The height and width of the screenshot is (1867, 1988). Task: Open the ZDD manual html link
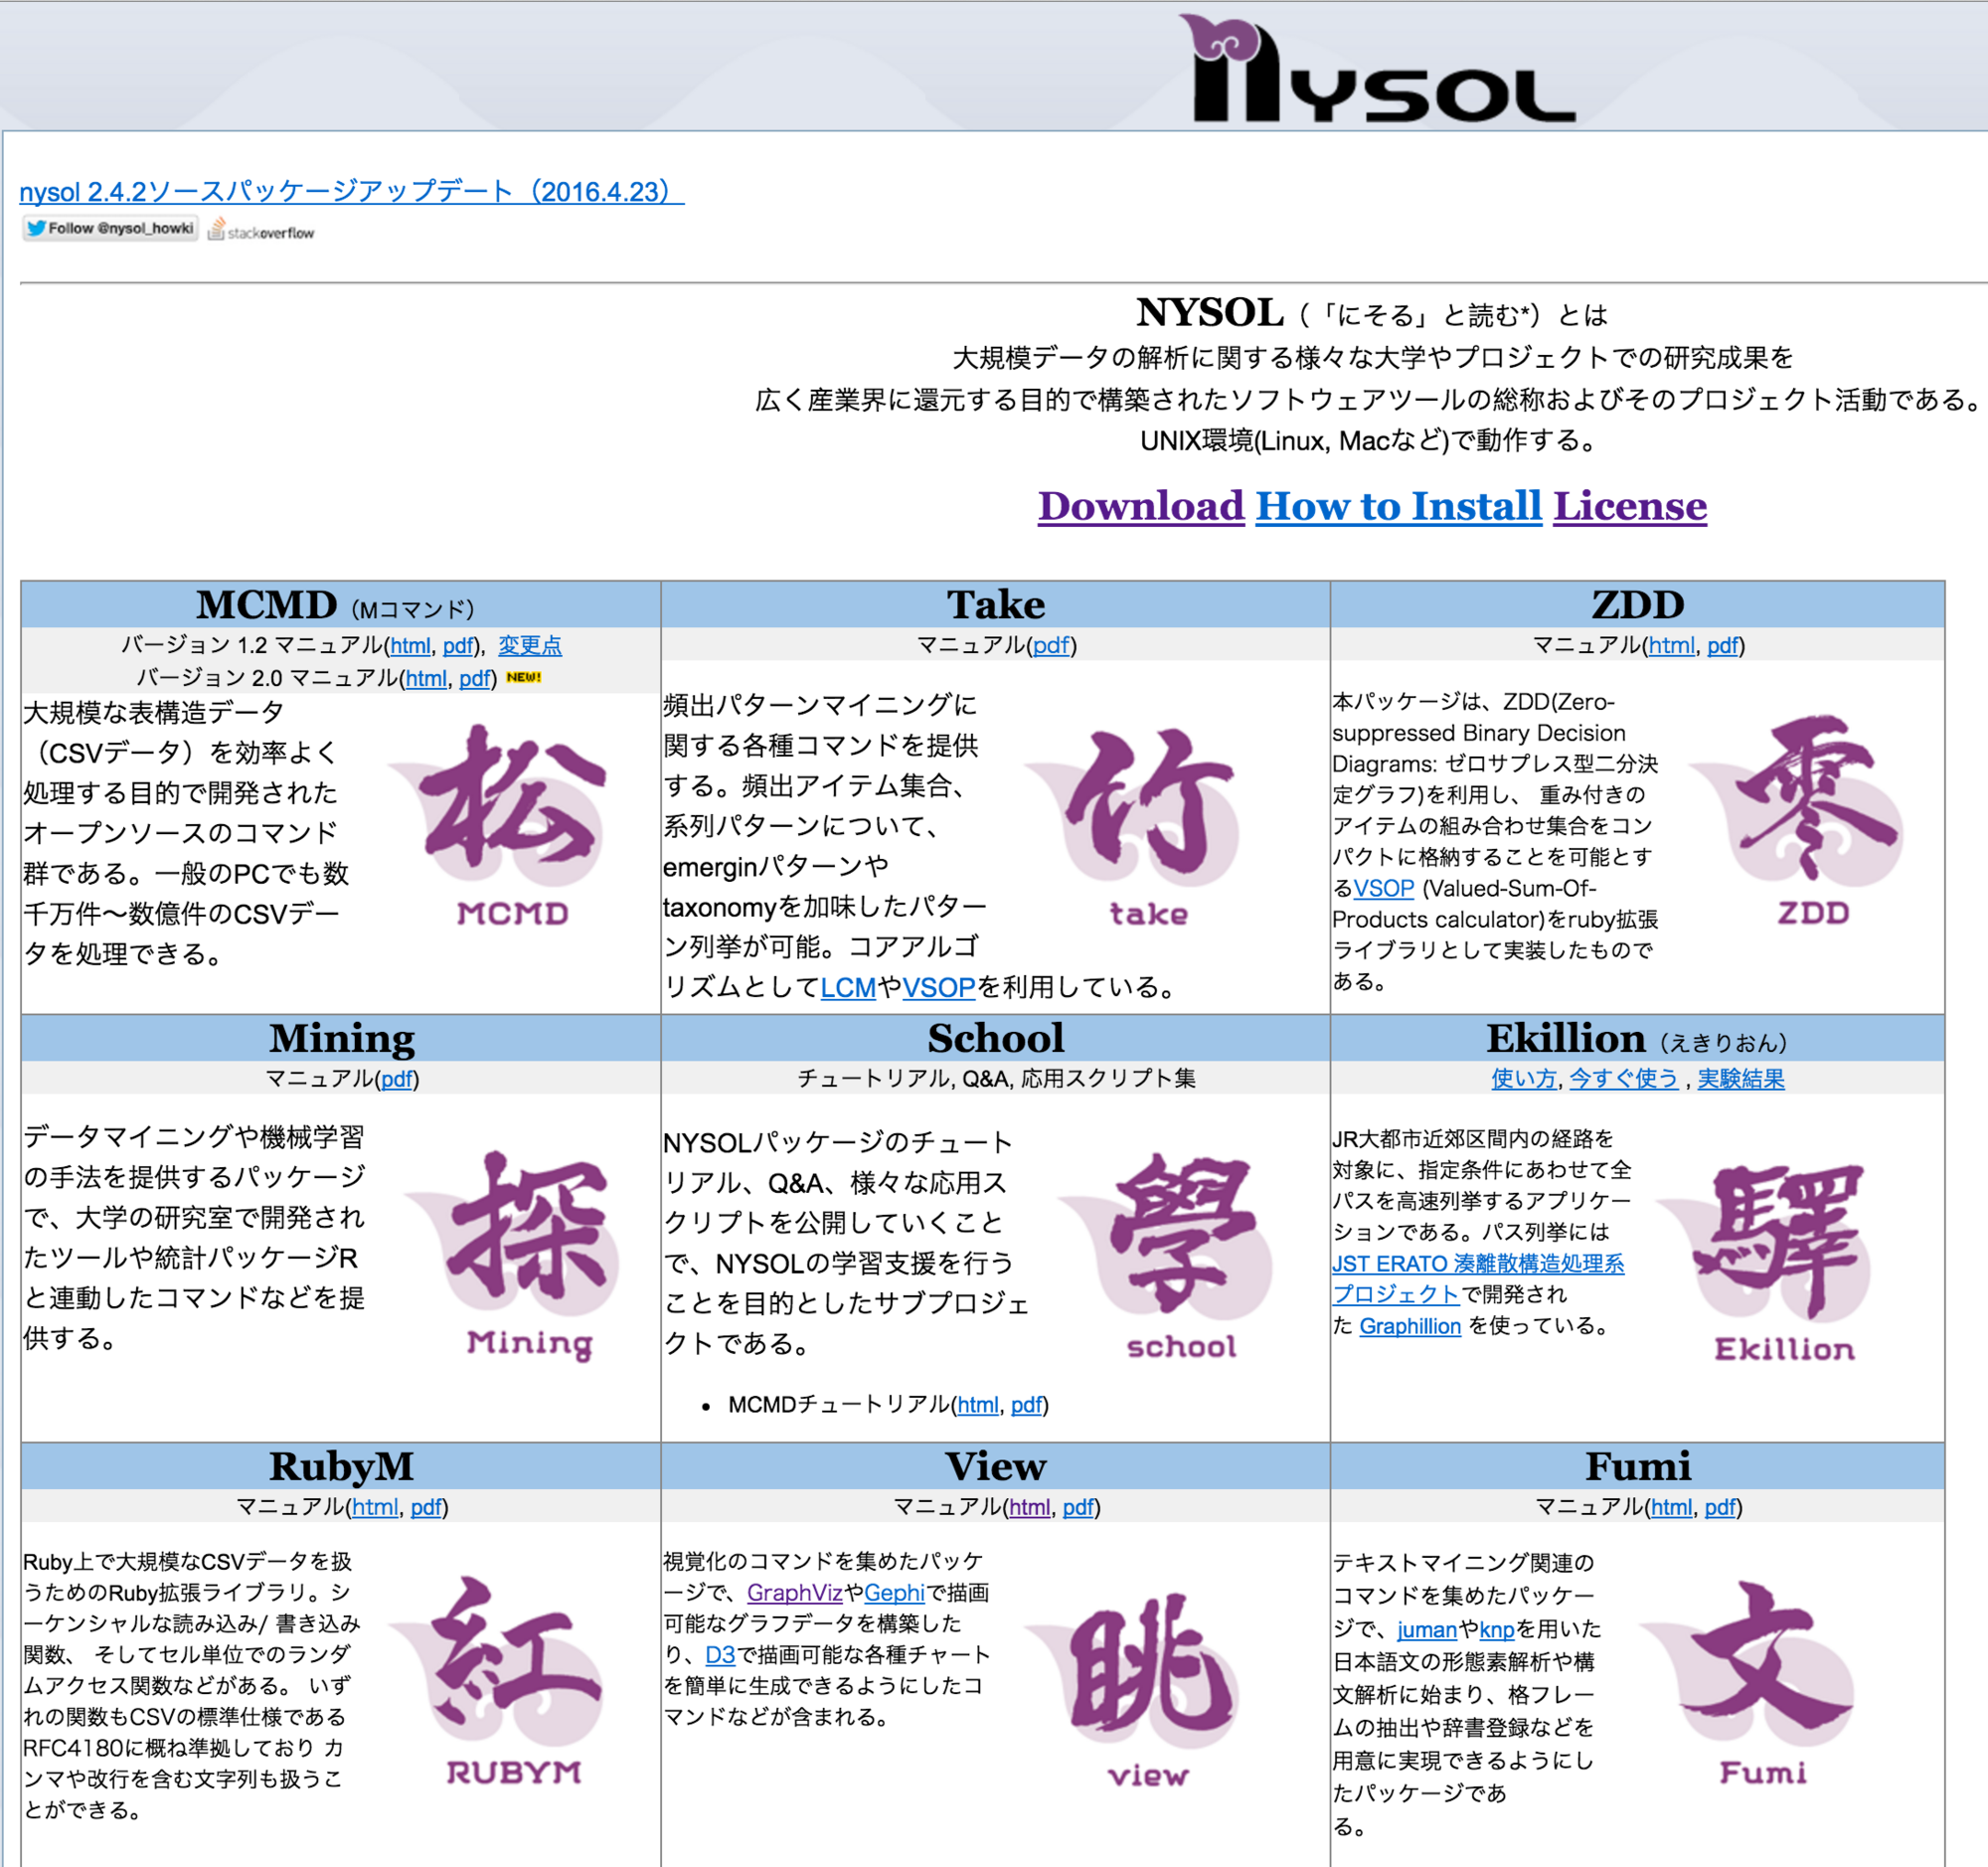click(x=1672, y=645)
